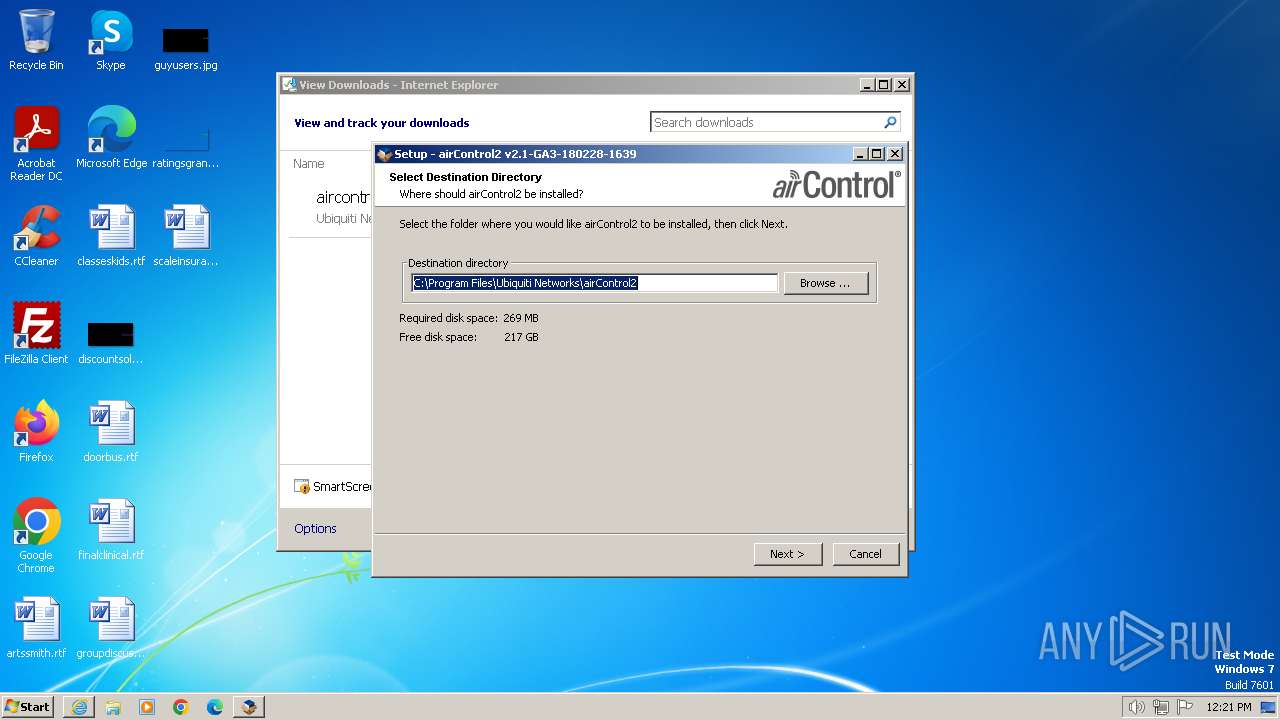Close the airControl2 setup window
1280x720 pixels.
coord(895,154)
